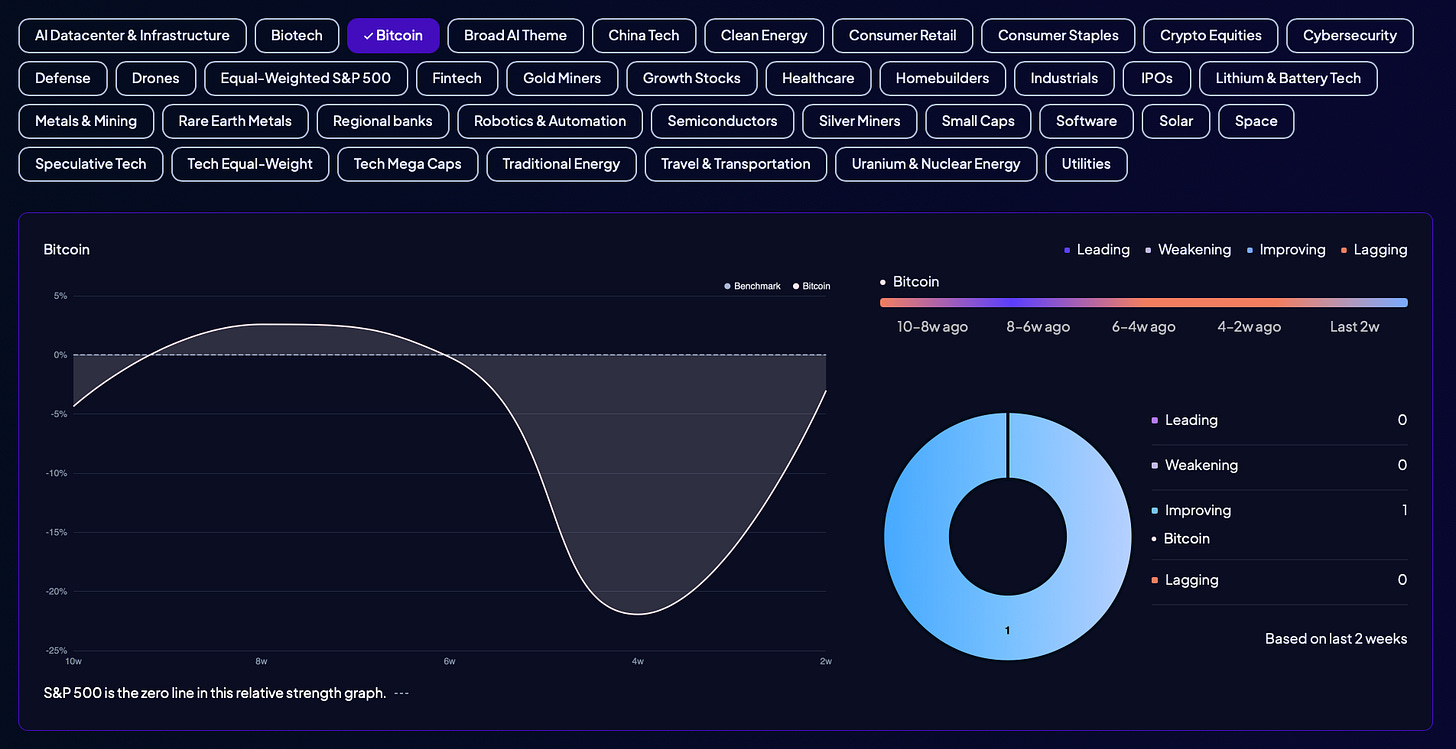Select the Utilities chip
The width and height of the screenshot is (1456, 749).
1086,164
